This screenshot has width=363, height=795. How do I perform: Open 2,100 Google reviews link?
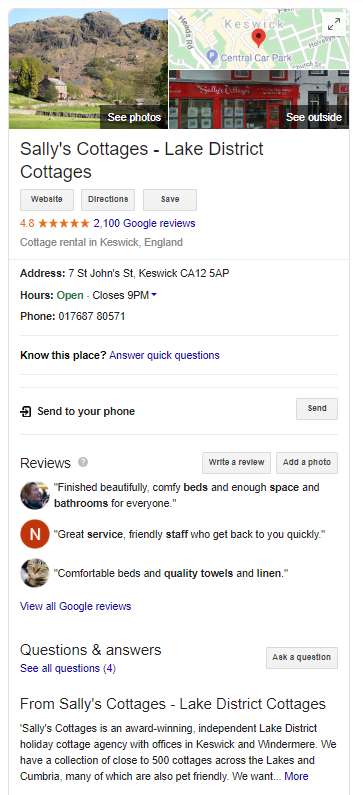(x=144, y=224)
